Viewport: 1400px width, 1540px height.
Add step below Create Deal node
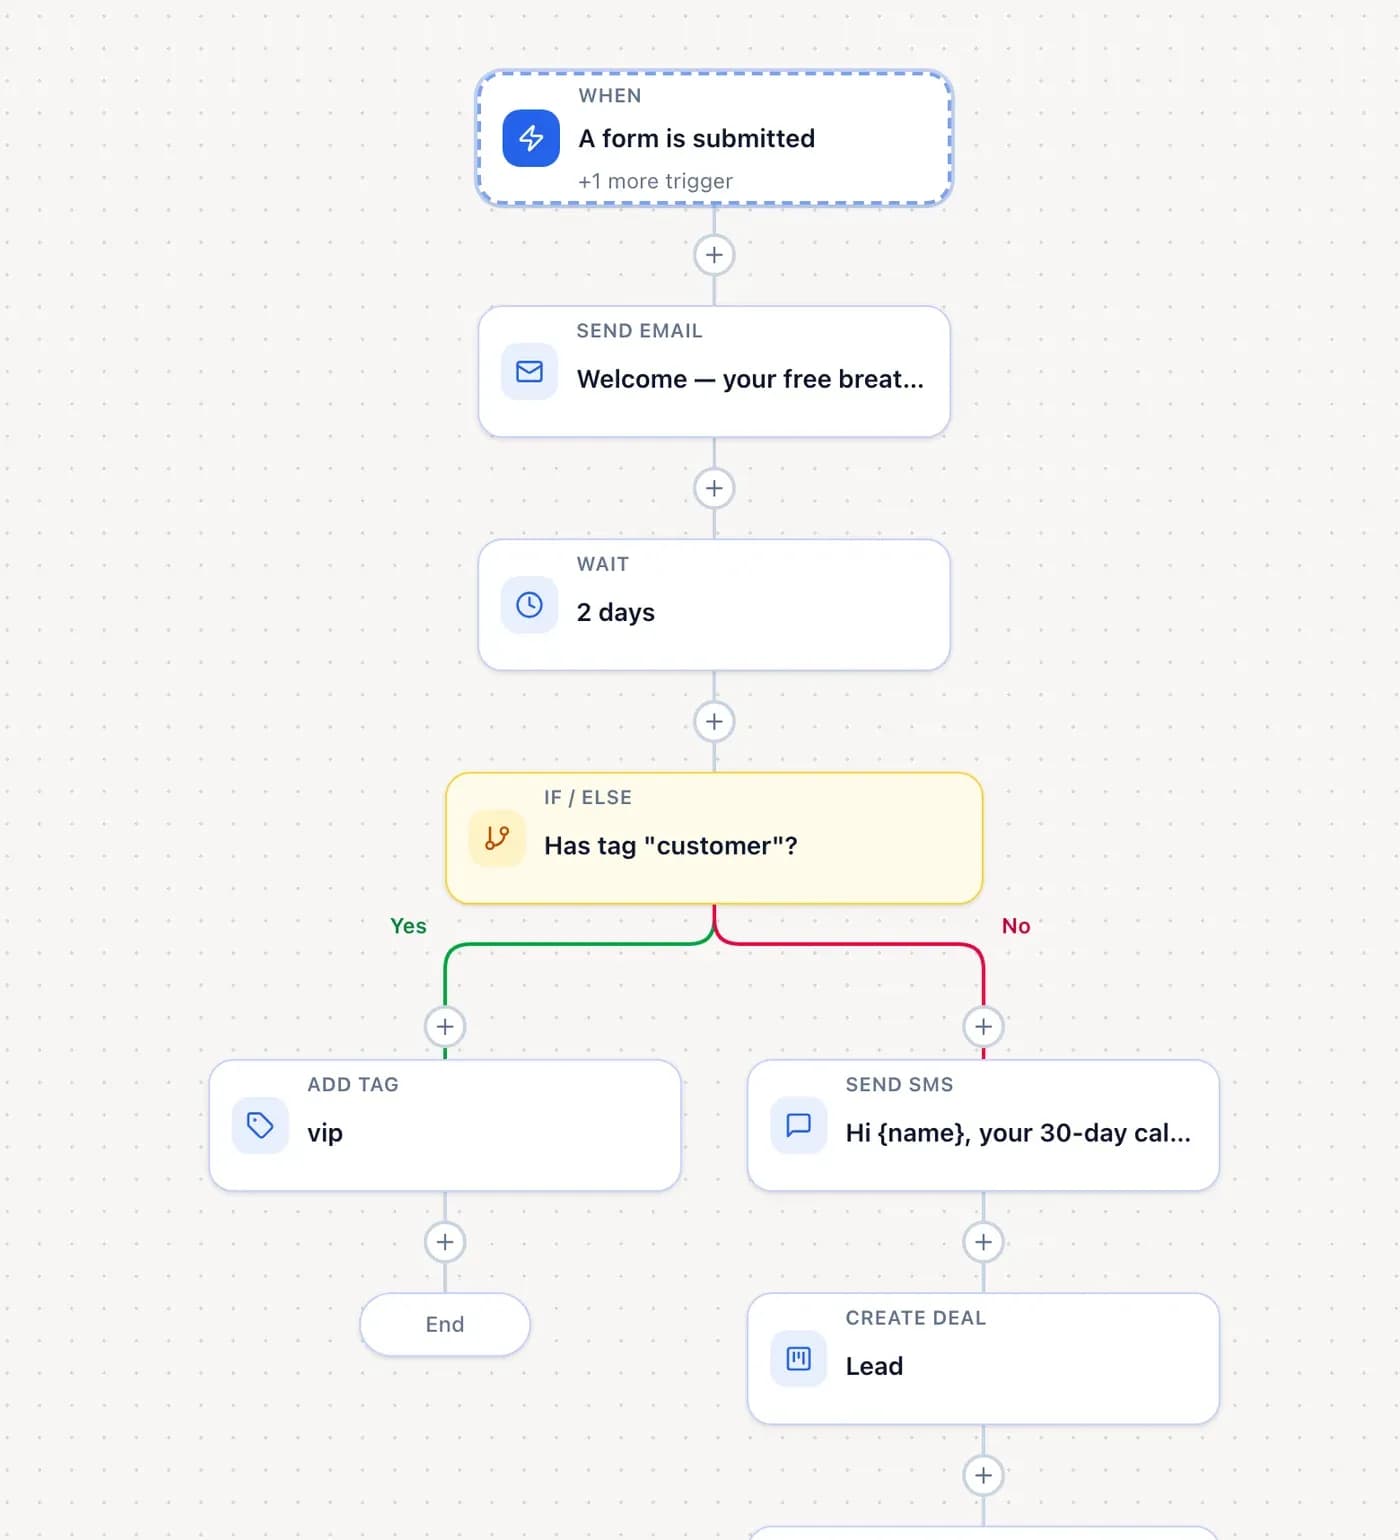click(983, 1476)
